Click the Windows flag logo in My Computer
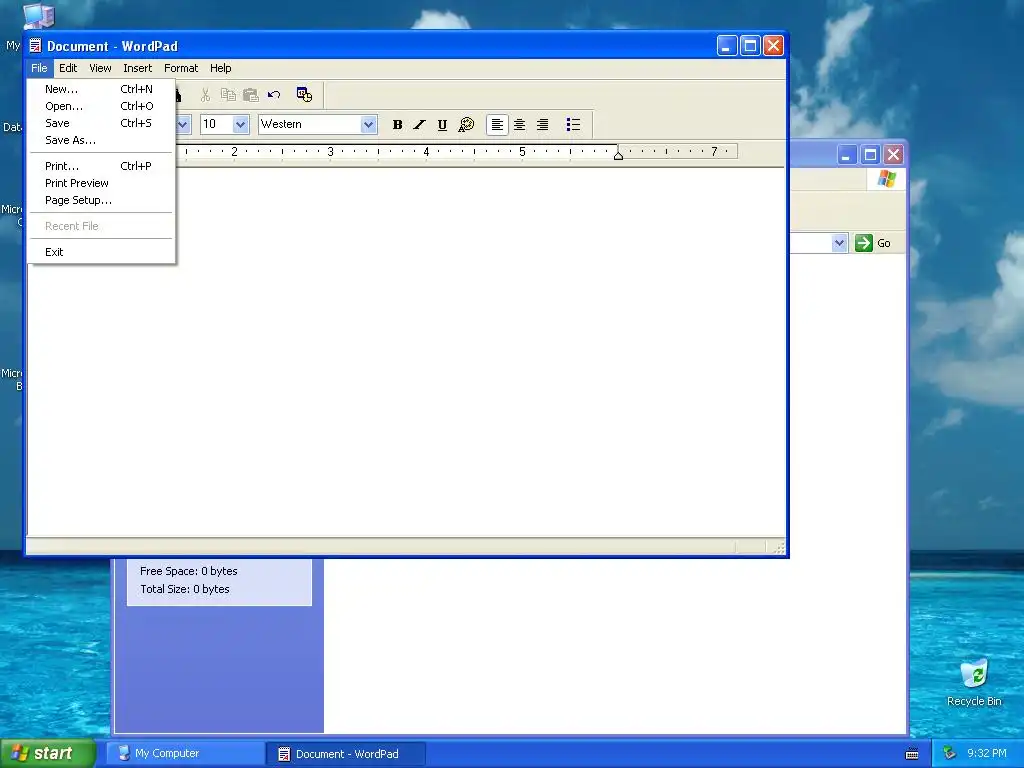 [x=887, y=178]
